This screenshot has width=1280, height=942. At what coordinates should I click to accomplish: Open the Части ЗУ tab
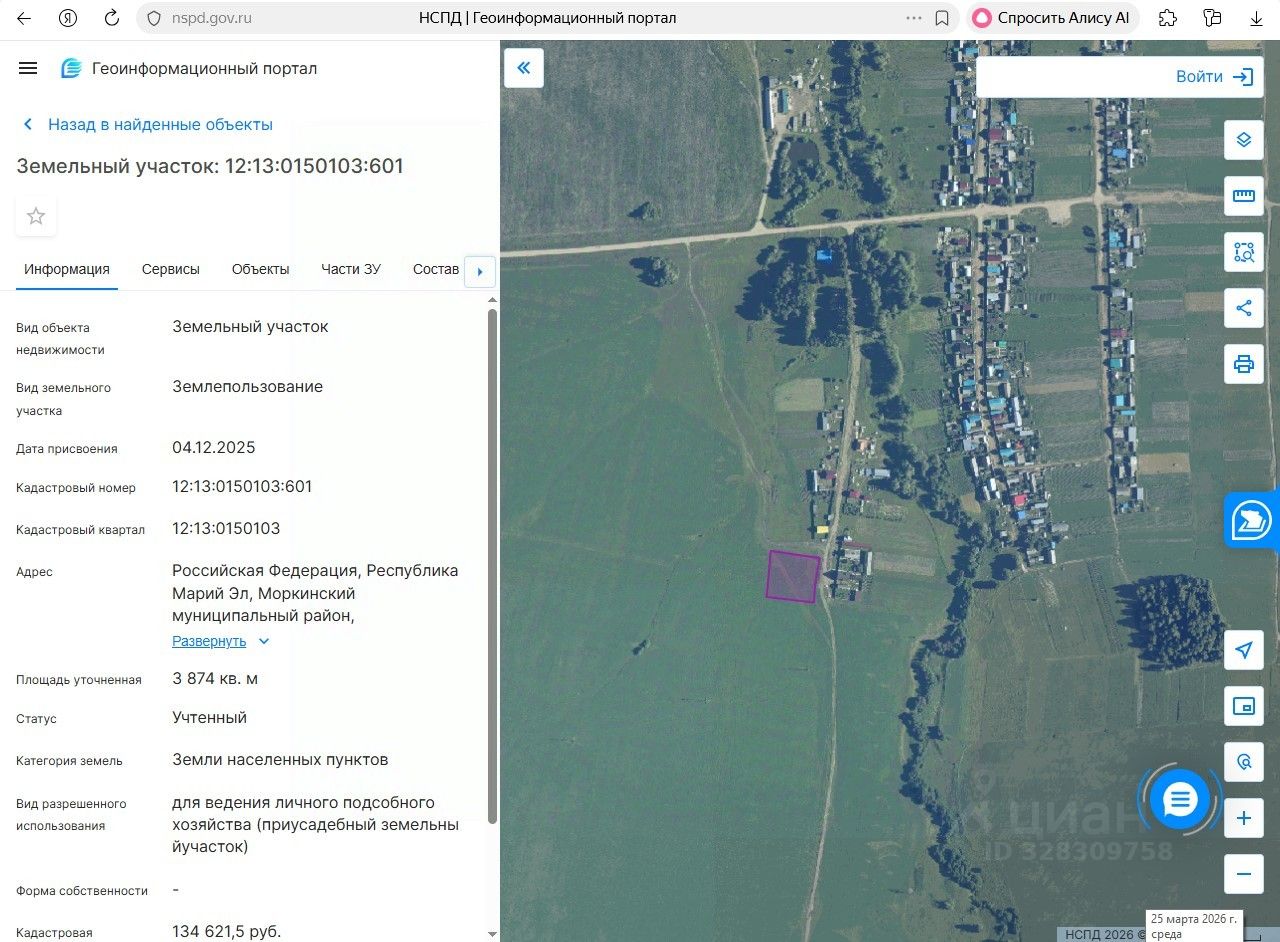click(x=351, y=269)
